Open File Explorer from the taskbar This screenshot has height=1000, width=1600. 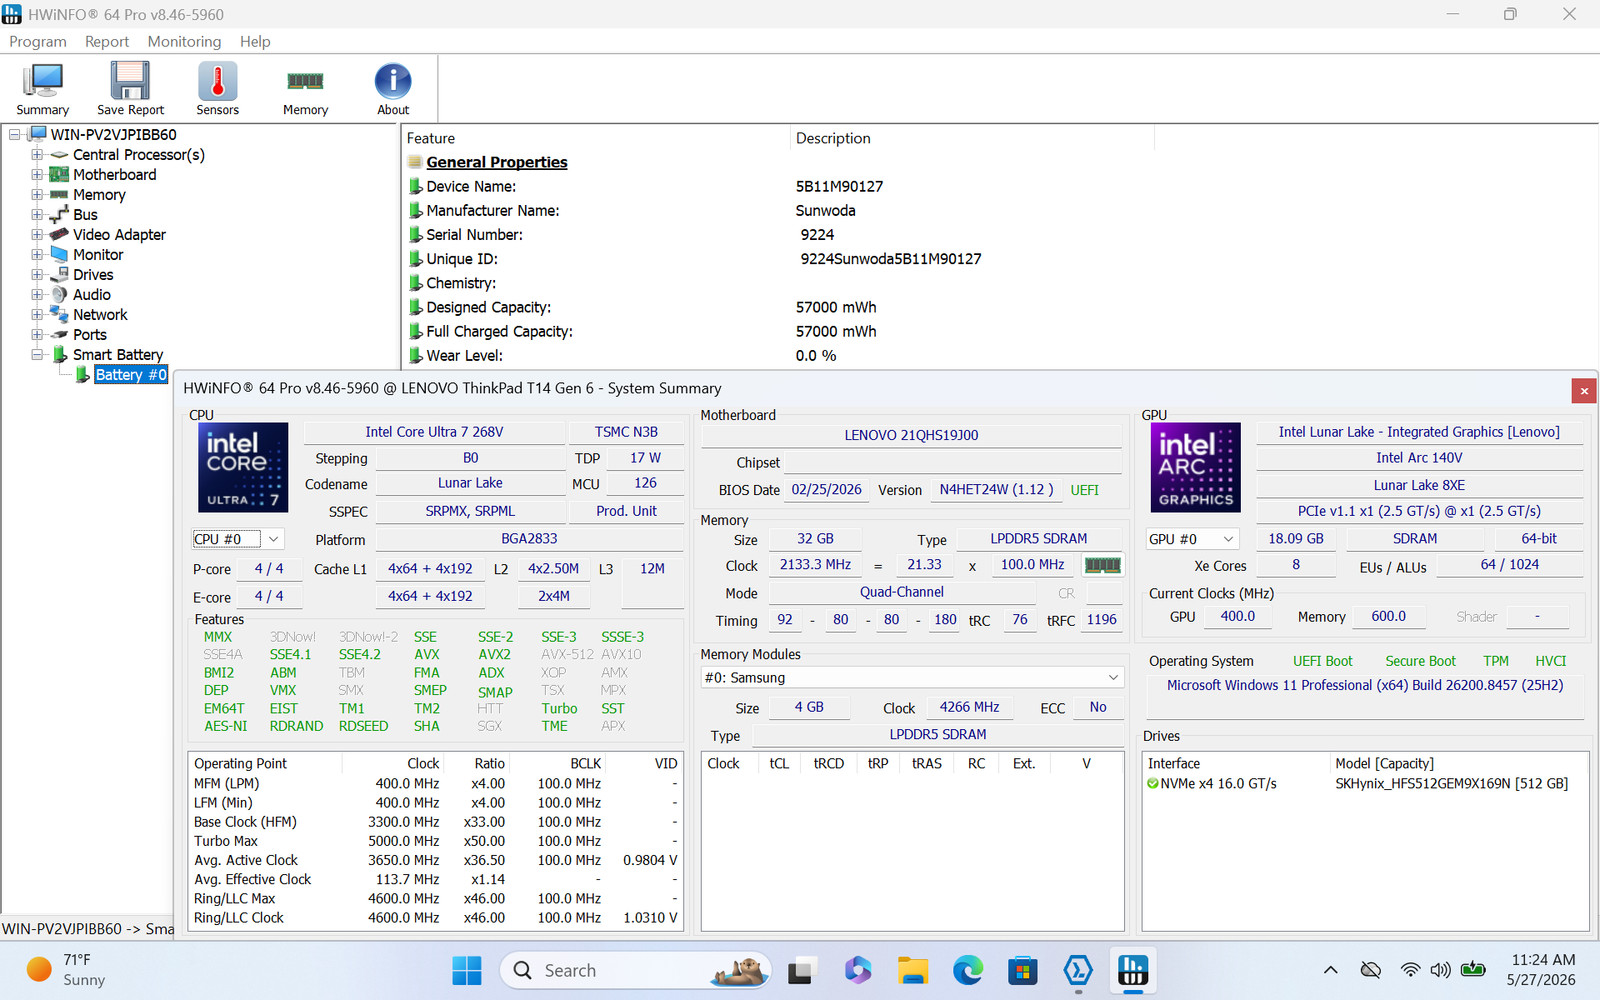(x=912, y=970)
